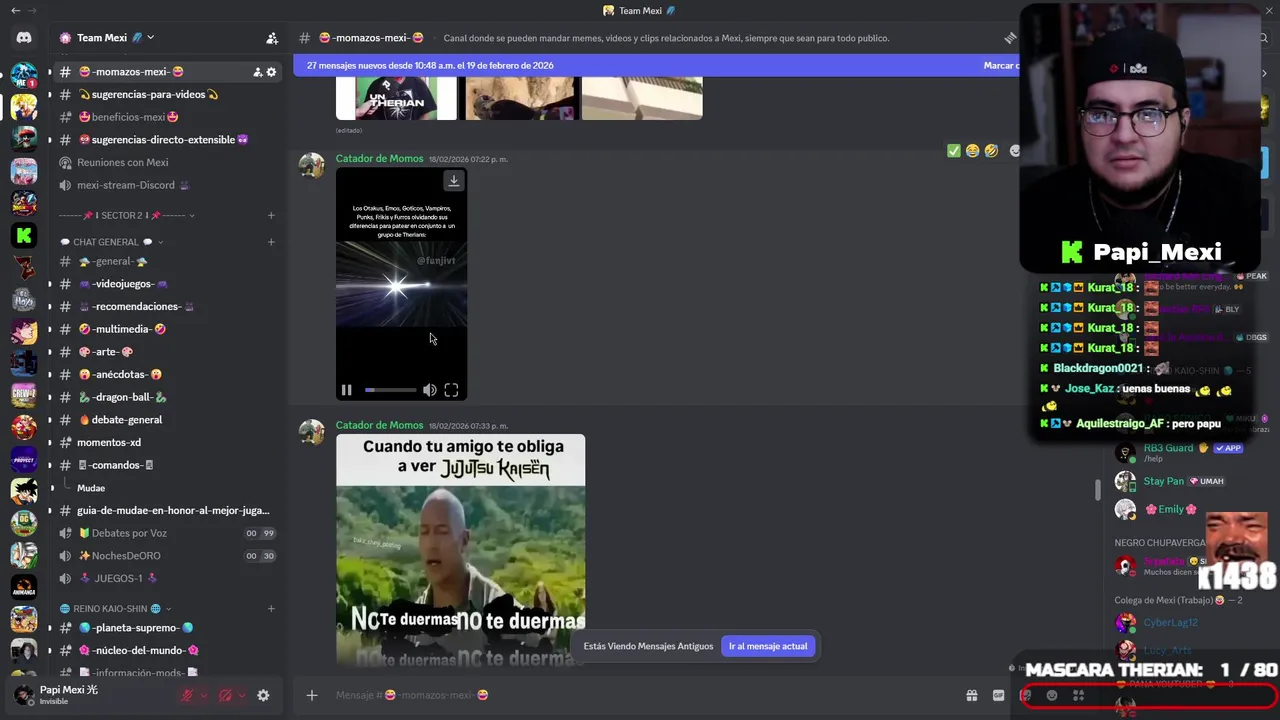Add channel to SECTOR 2 category
Screen dimensions: 1280x720
point(271,215)
